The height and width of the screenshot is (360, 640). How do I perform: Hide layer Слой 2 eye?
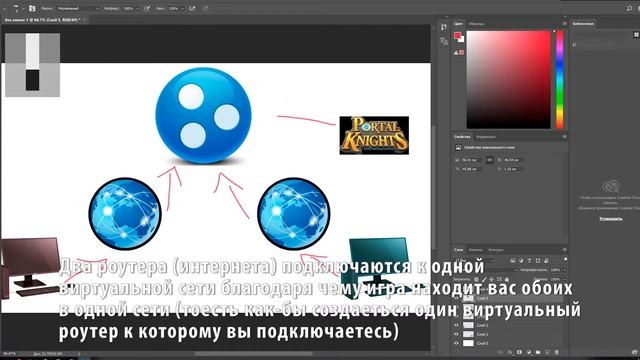(x=456, y=325)
